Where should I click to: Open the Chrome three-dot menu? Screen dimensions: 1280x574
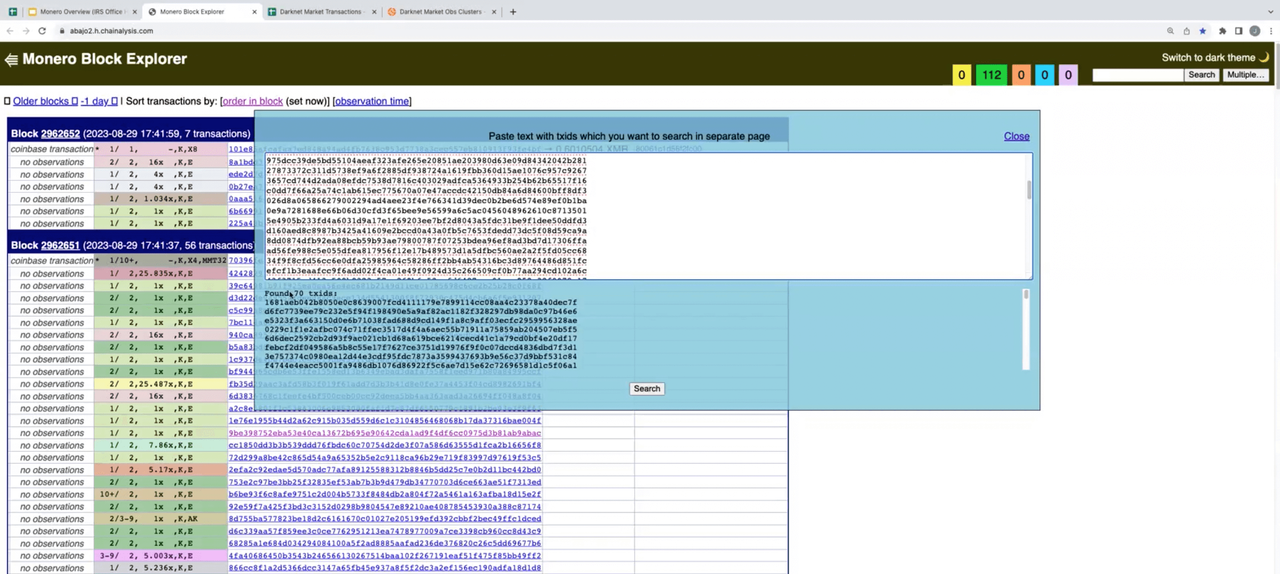coord(1270,31)
